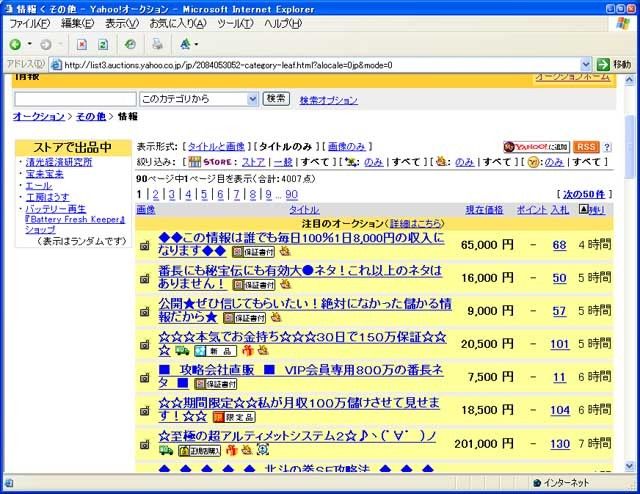Open the このカテゴリから dropdown
The width and height of the screenshot is (640, 494).
click(198, 99)
